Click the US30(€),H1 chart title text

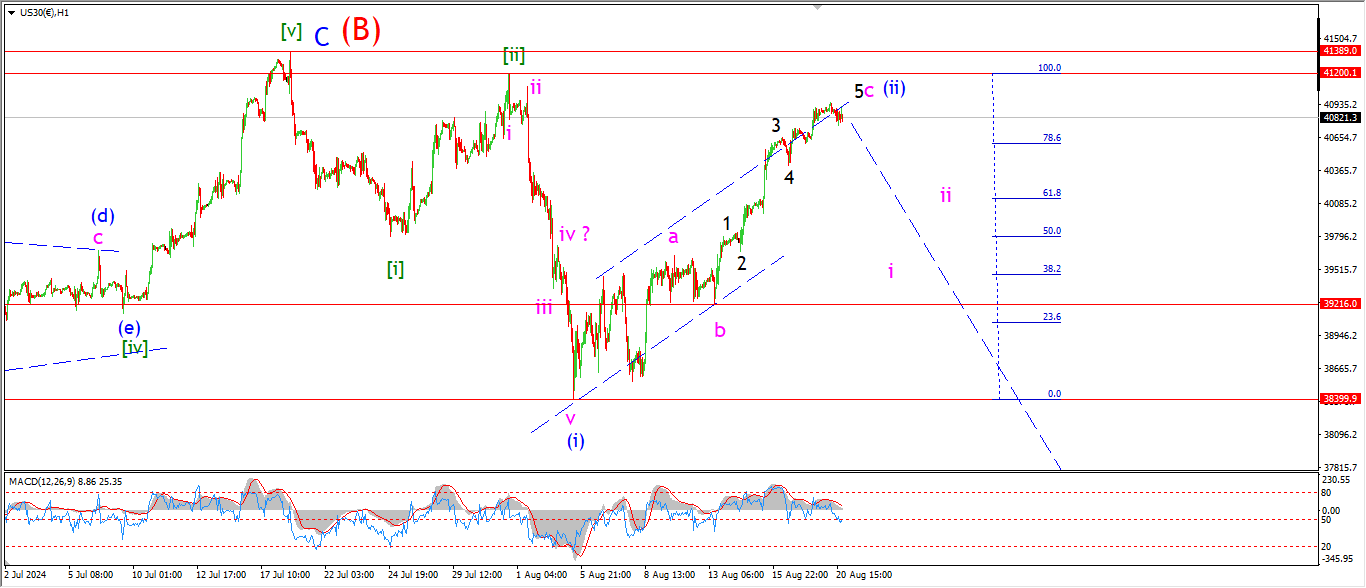coord(48,12)
